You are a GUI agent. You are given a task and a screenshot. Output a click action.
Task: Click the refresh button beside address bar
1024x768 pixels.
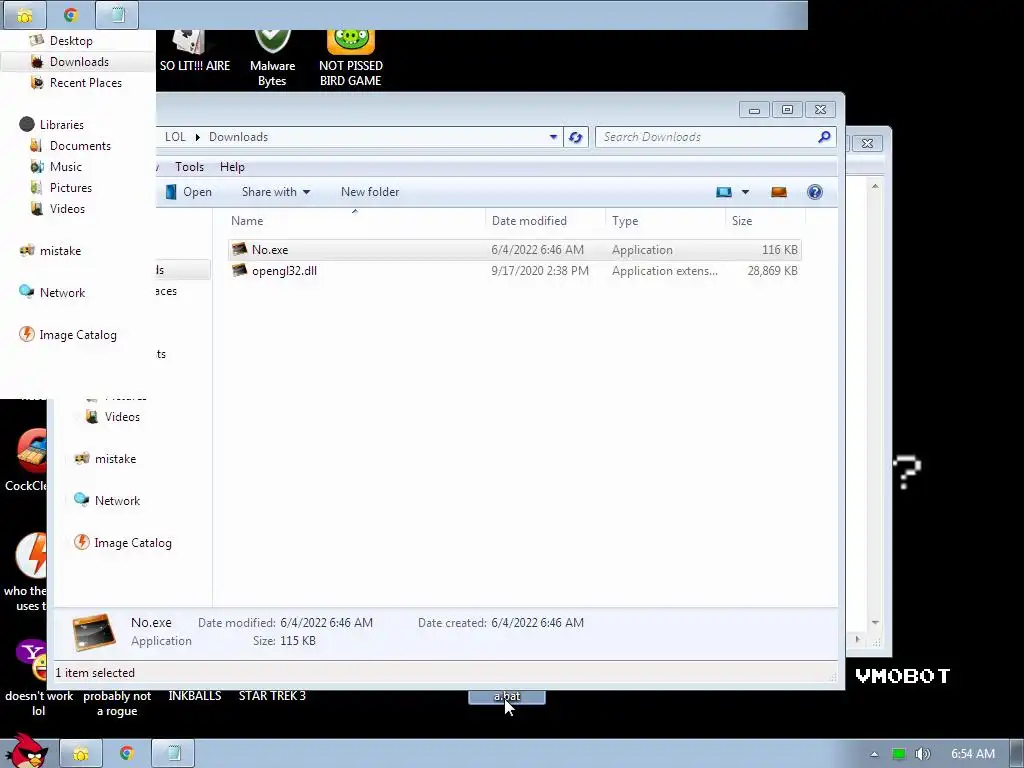575,137
